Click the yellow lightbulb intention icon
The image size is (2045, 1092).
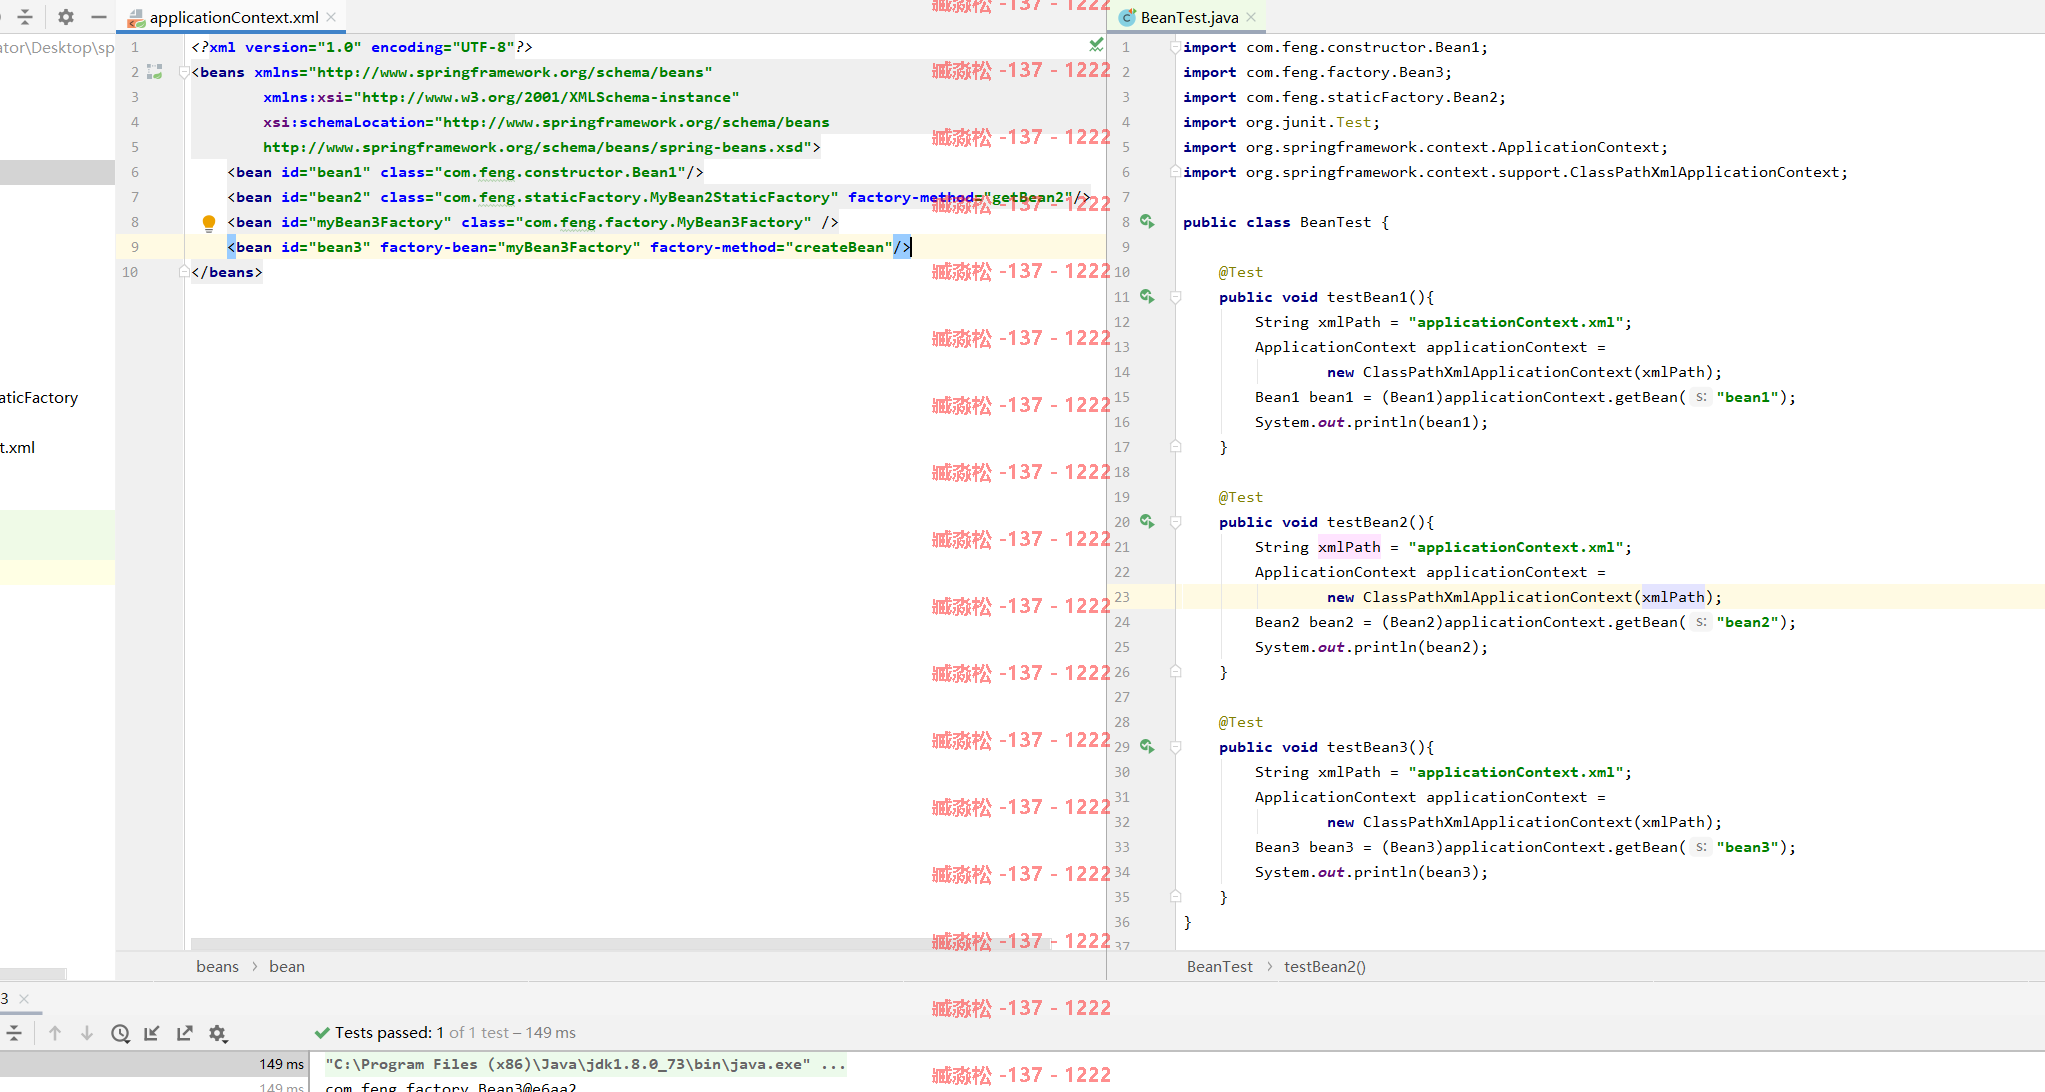pyautogui.click(x=209, y=223)
